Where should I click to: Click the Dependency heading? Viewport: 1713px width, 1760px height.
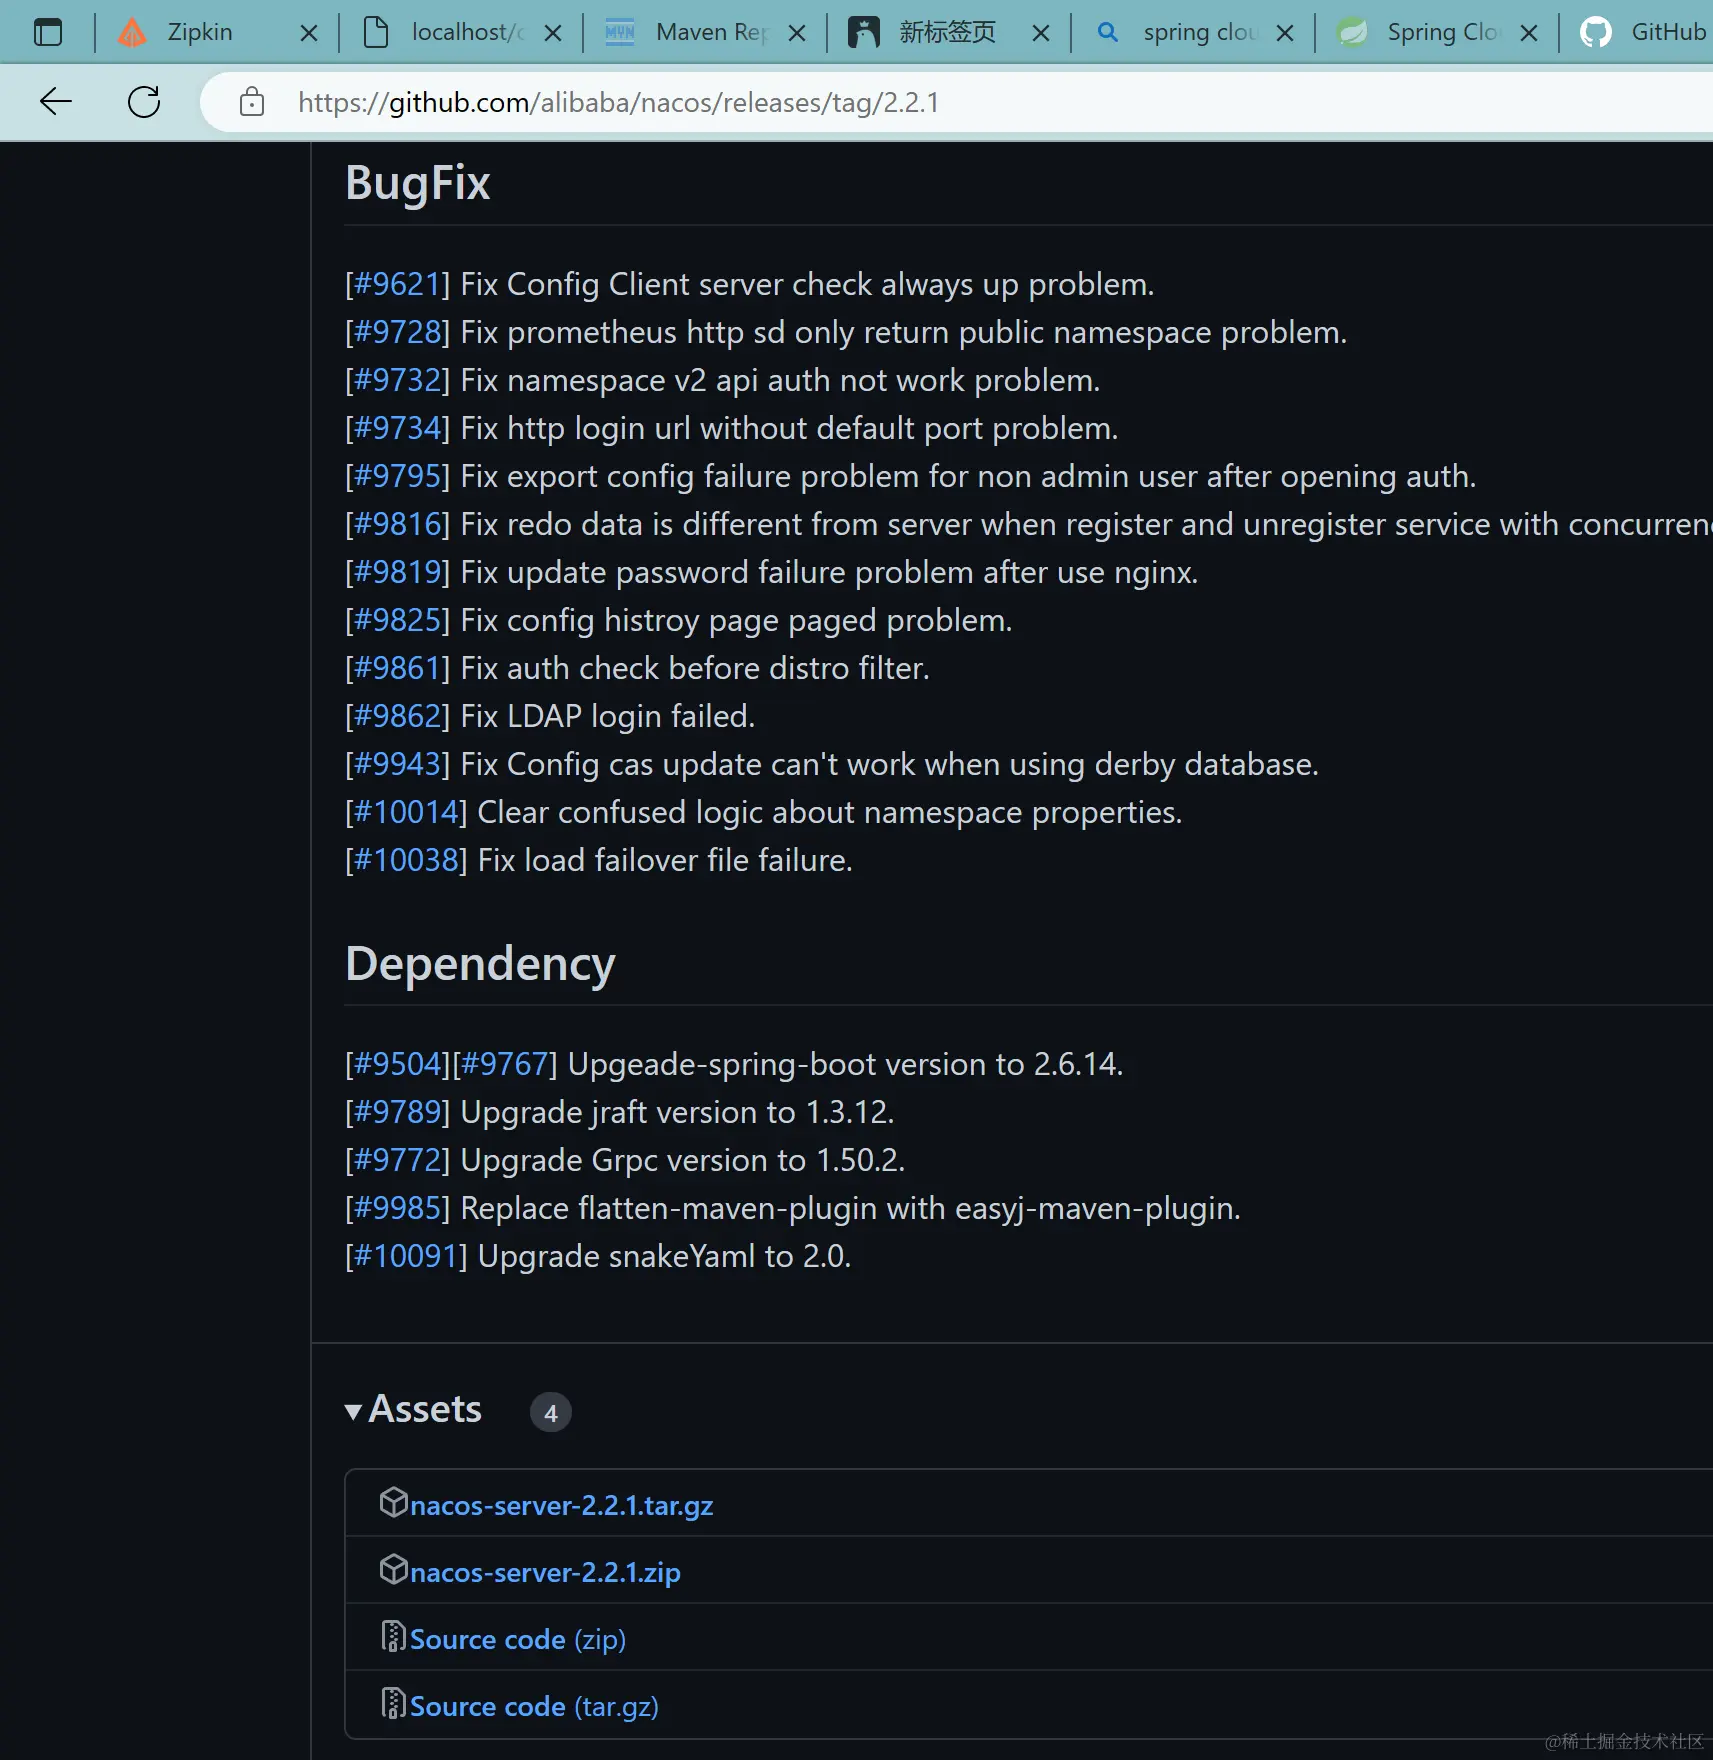pos(480,965)
